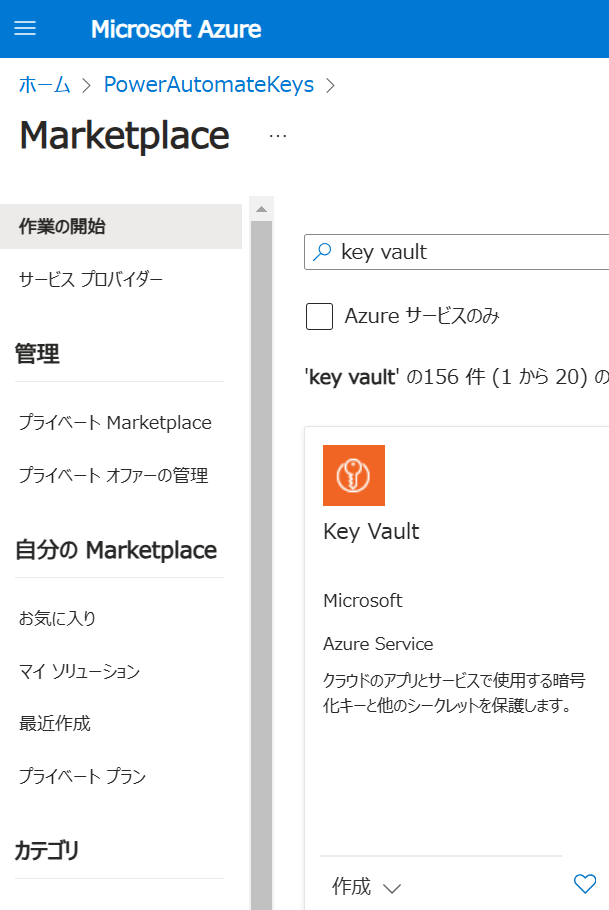
Task: Expand the 作成 dropdown on Key Vault
Action: click(366, 887)
